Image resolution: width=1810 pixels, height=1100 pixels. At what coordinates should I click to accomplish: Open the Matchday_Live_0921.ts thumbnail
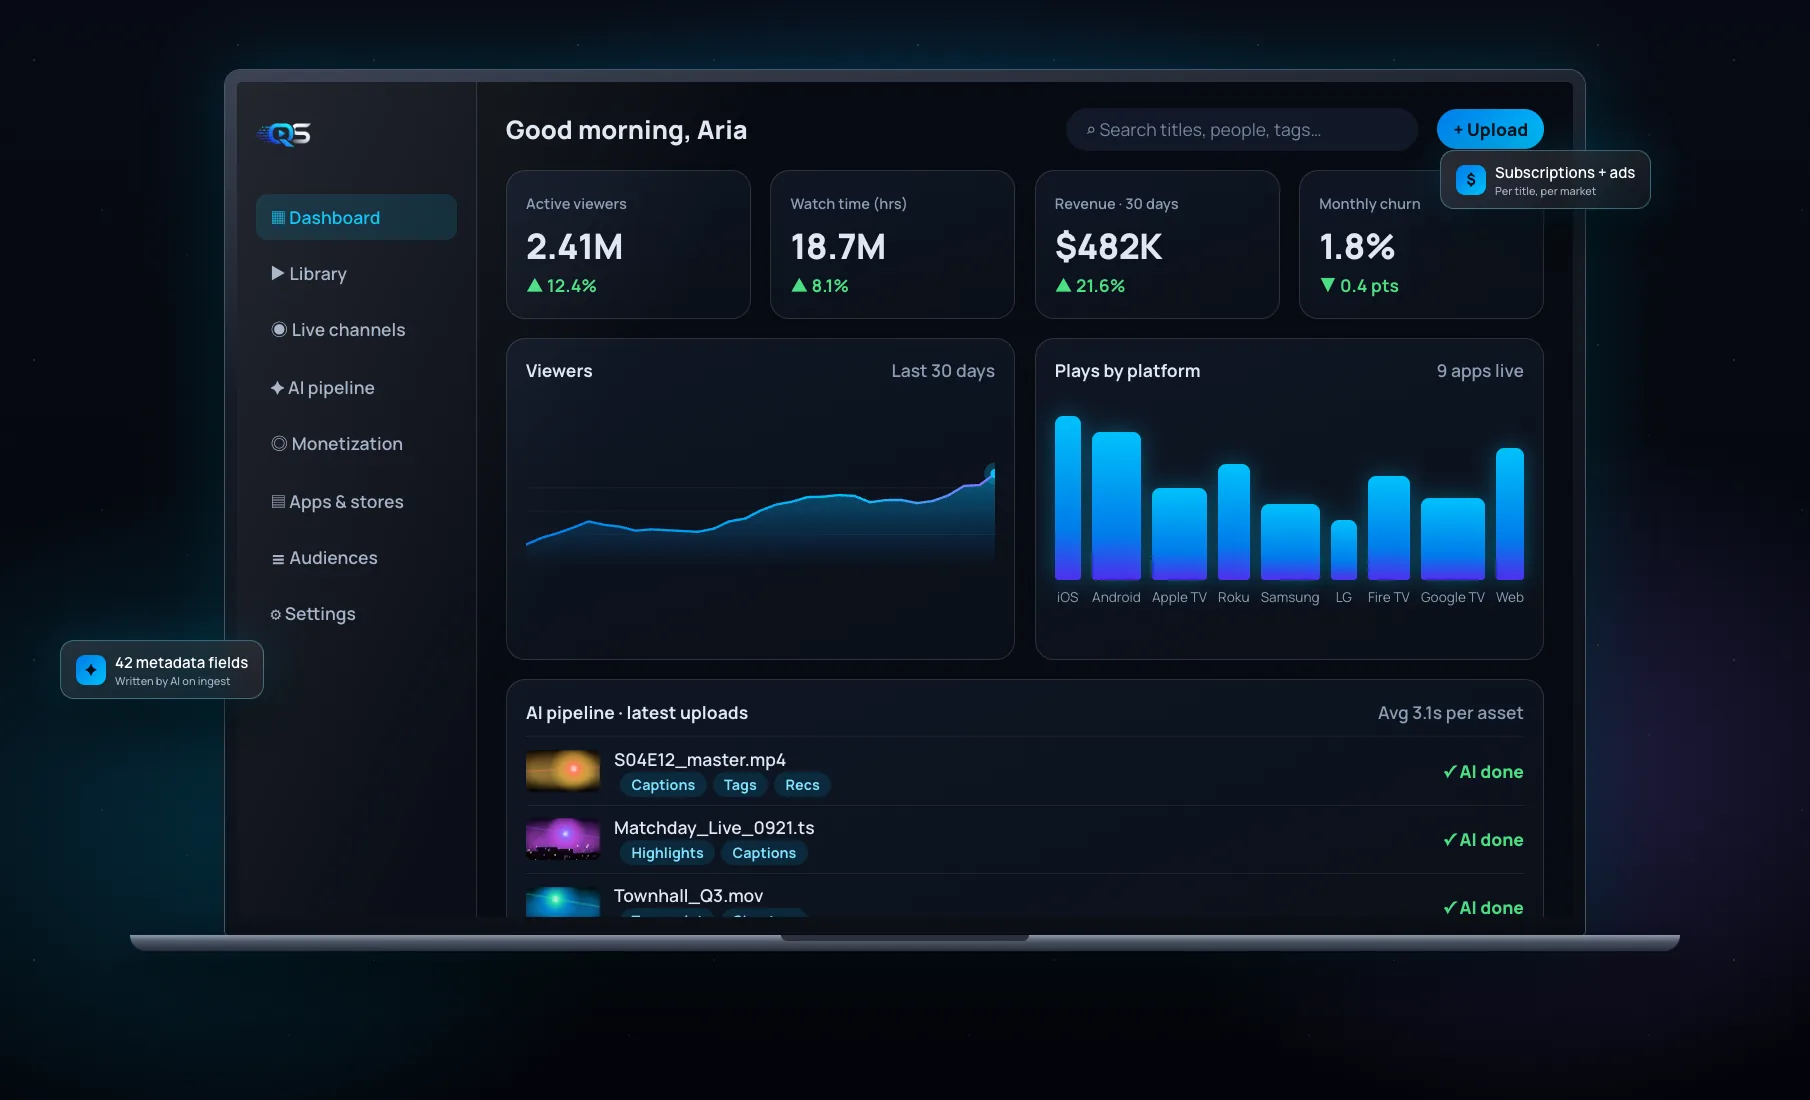[563, 839]
